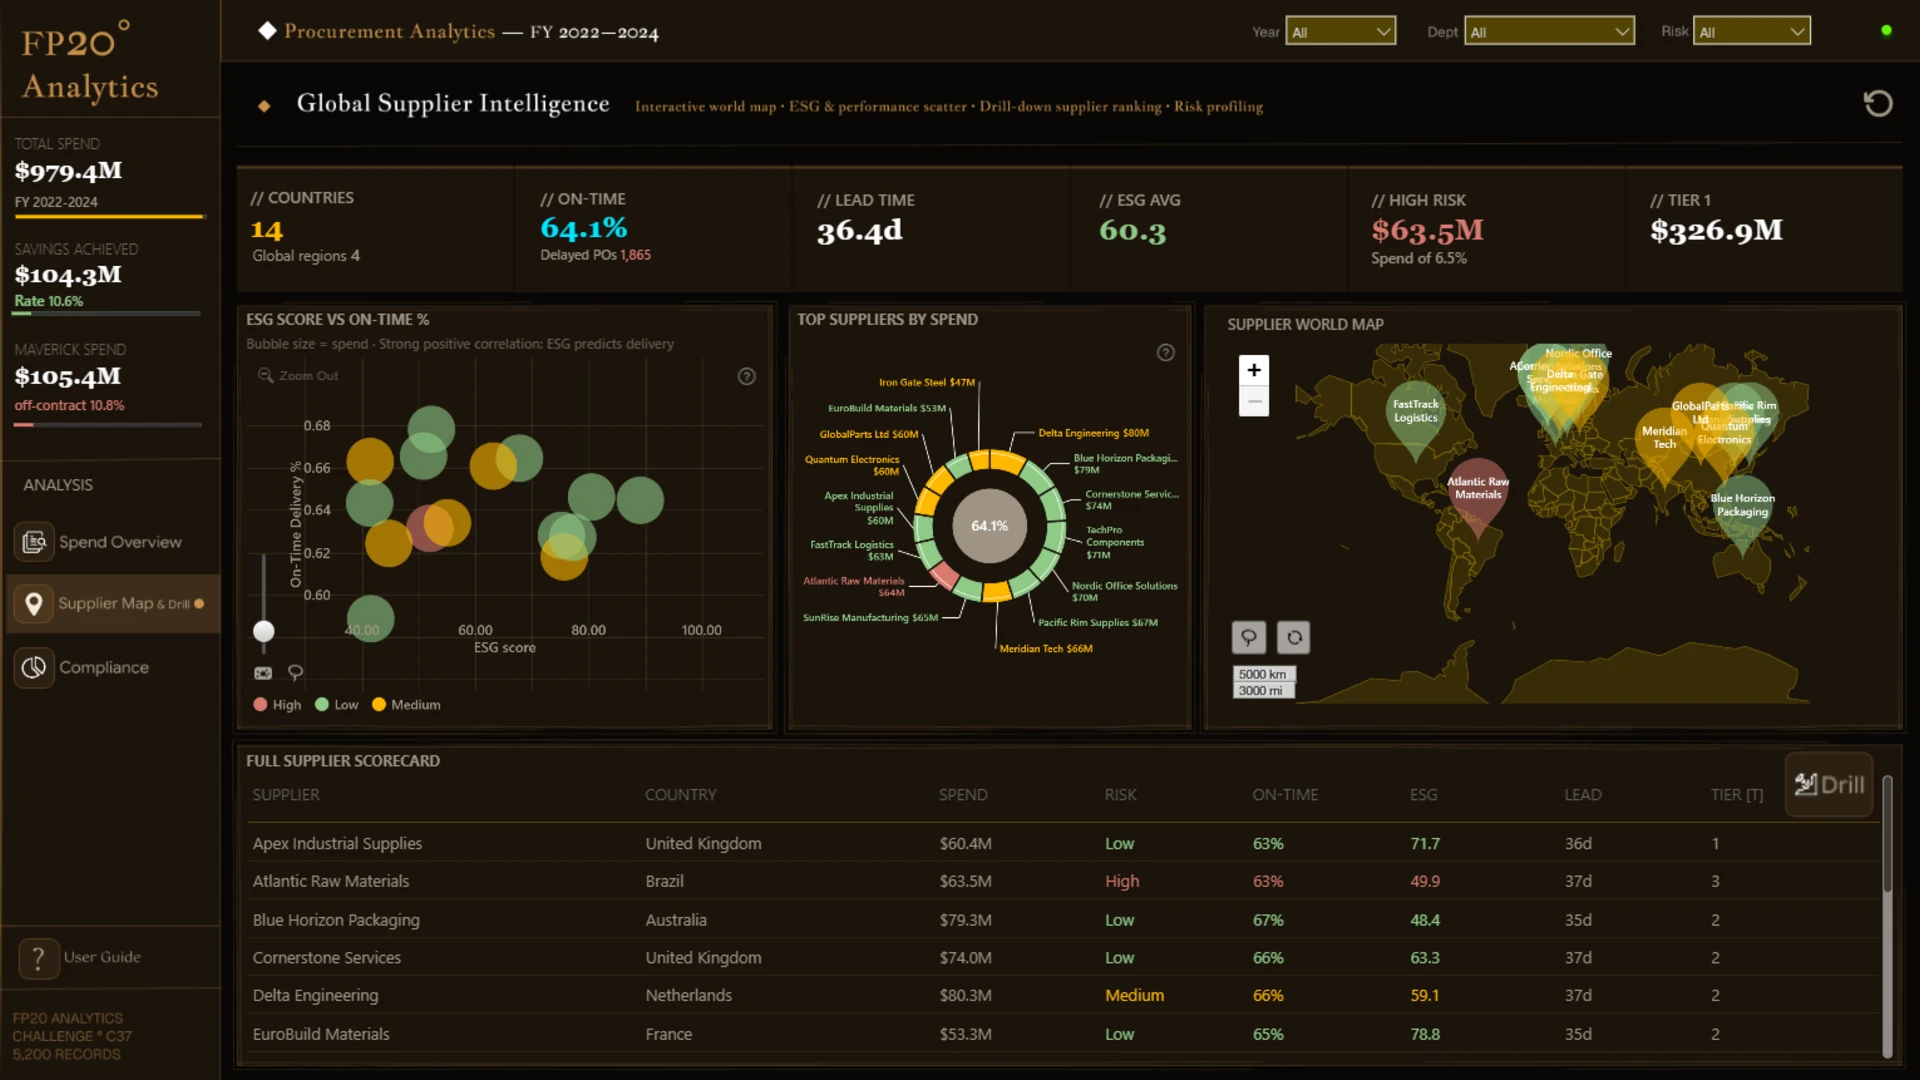Click the Tier 1 $326.9M KPI value
Viewport: 1920px width, 1080px height.
coord(1716,231)
